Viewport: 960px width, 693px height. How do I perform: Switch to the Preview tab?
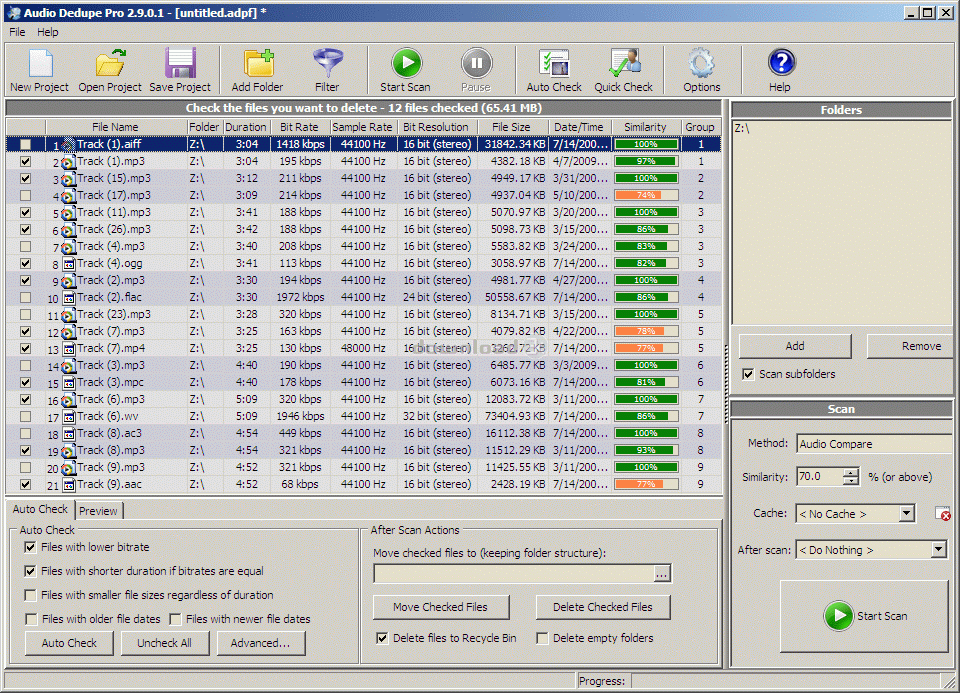tap(98, 511)
